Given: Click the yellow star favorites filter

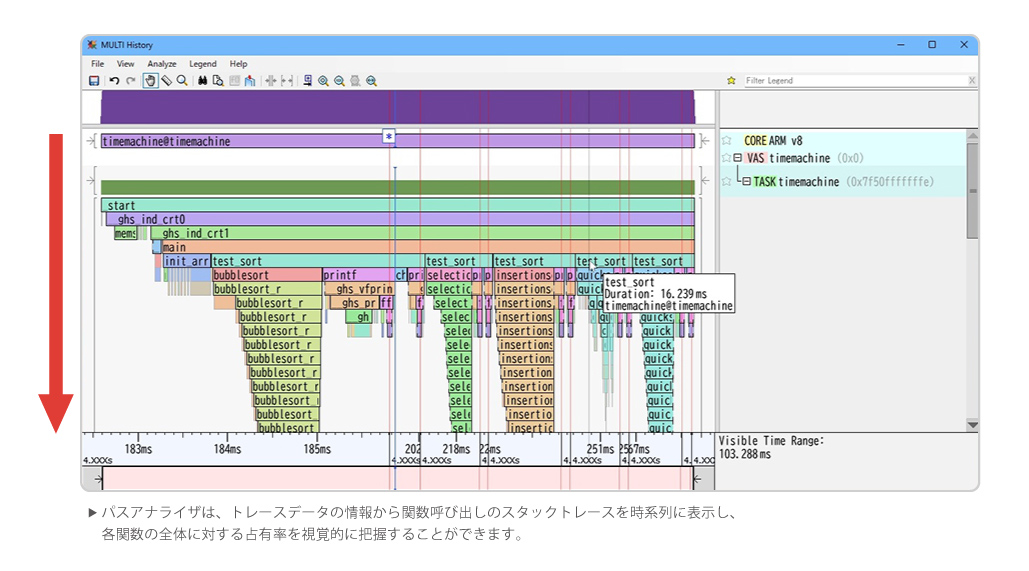Looking at the screenshot, I should pyautogui.click(x=731, y=81).
